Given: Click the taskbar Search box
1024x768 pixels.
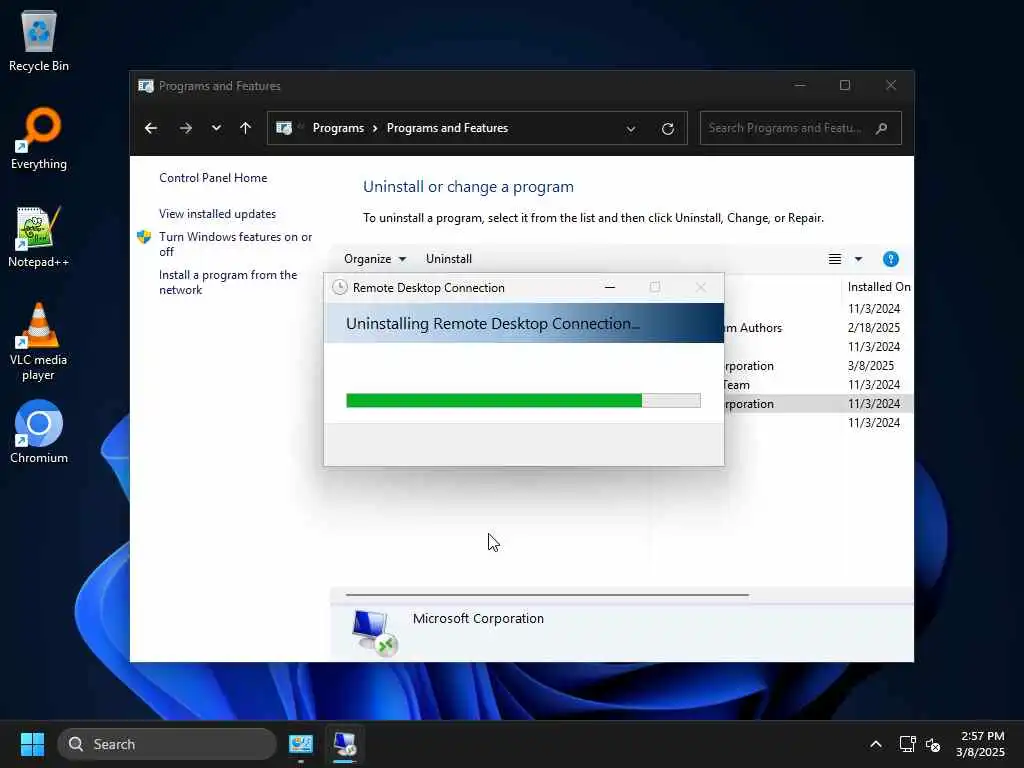Looking at the screenshot, I should coord(167,744).
